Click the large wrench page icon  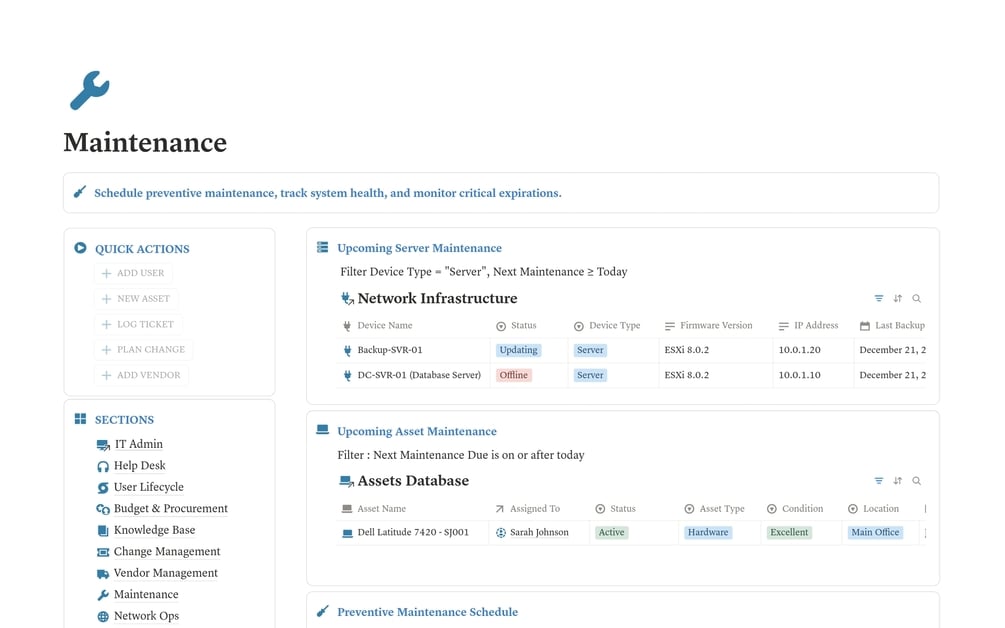(x=89, y=90)
